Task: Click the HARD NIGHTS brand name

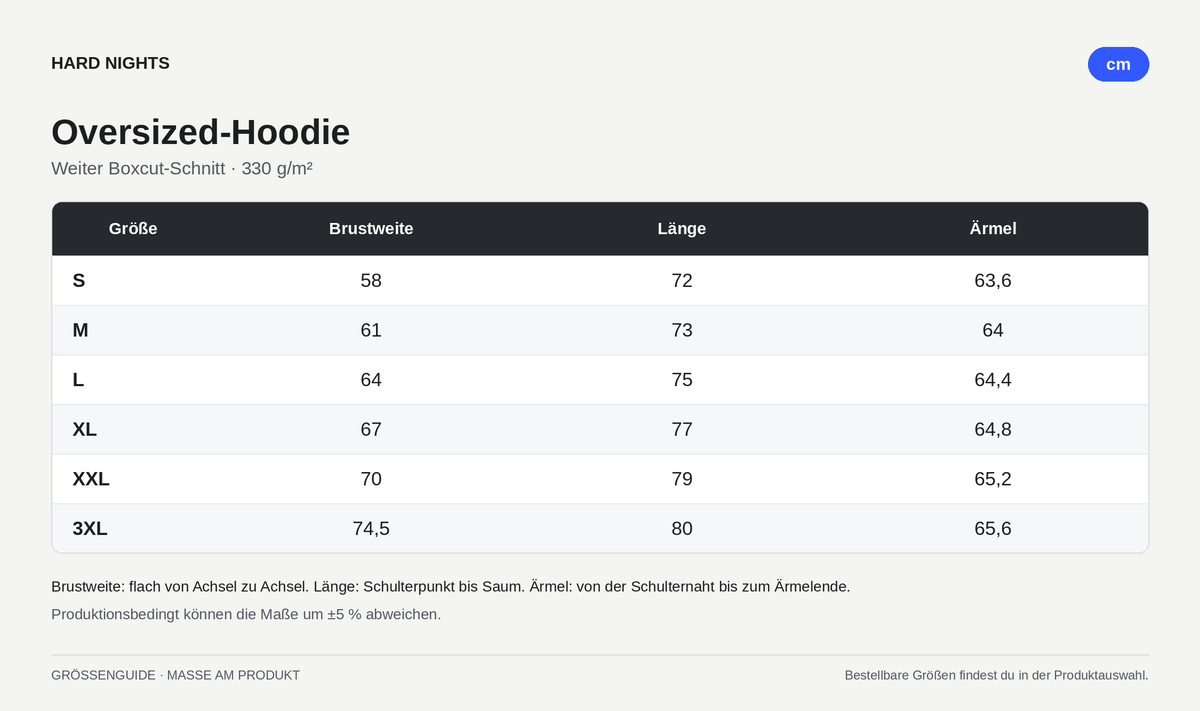Action: tap(110, 63)
